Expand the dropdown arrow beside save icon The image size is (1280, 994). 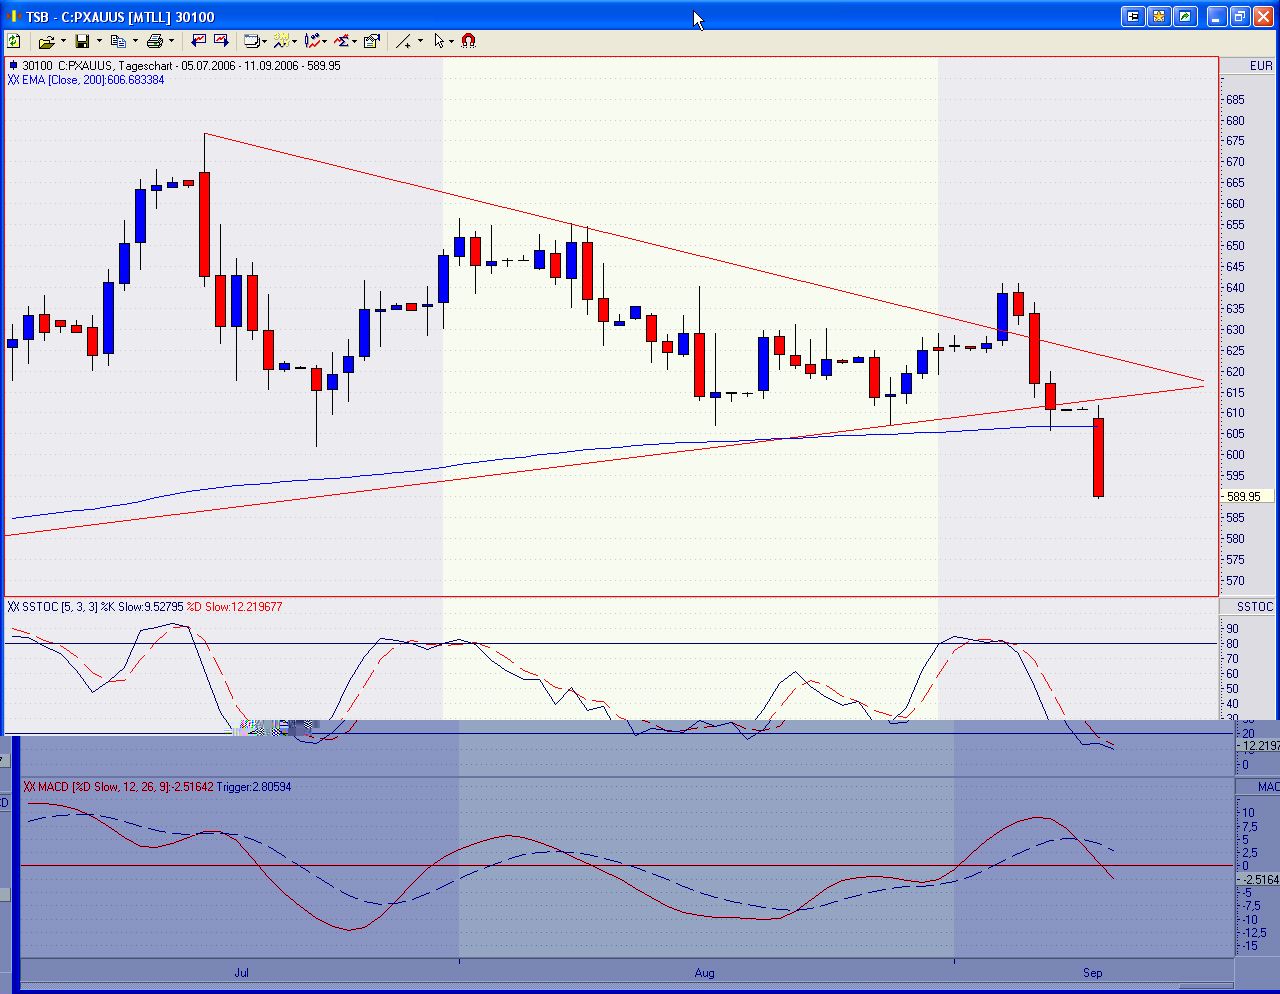coord(98,41)
